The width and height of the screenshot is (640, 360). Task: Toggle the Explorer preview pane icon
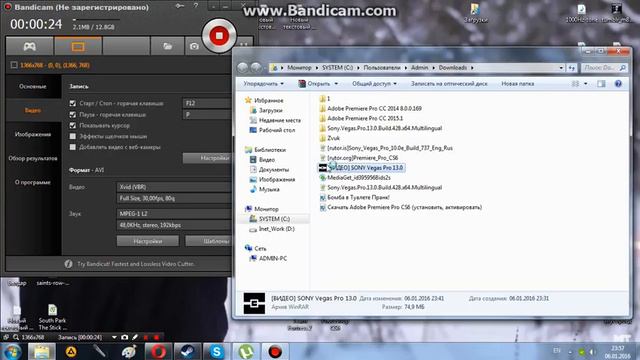601,84
